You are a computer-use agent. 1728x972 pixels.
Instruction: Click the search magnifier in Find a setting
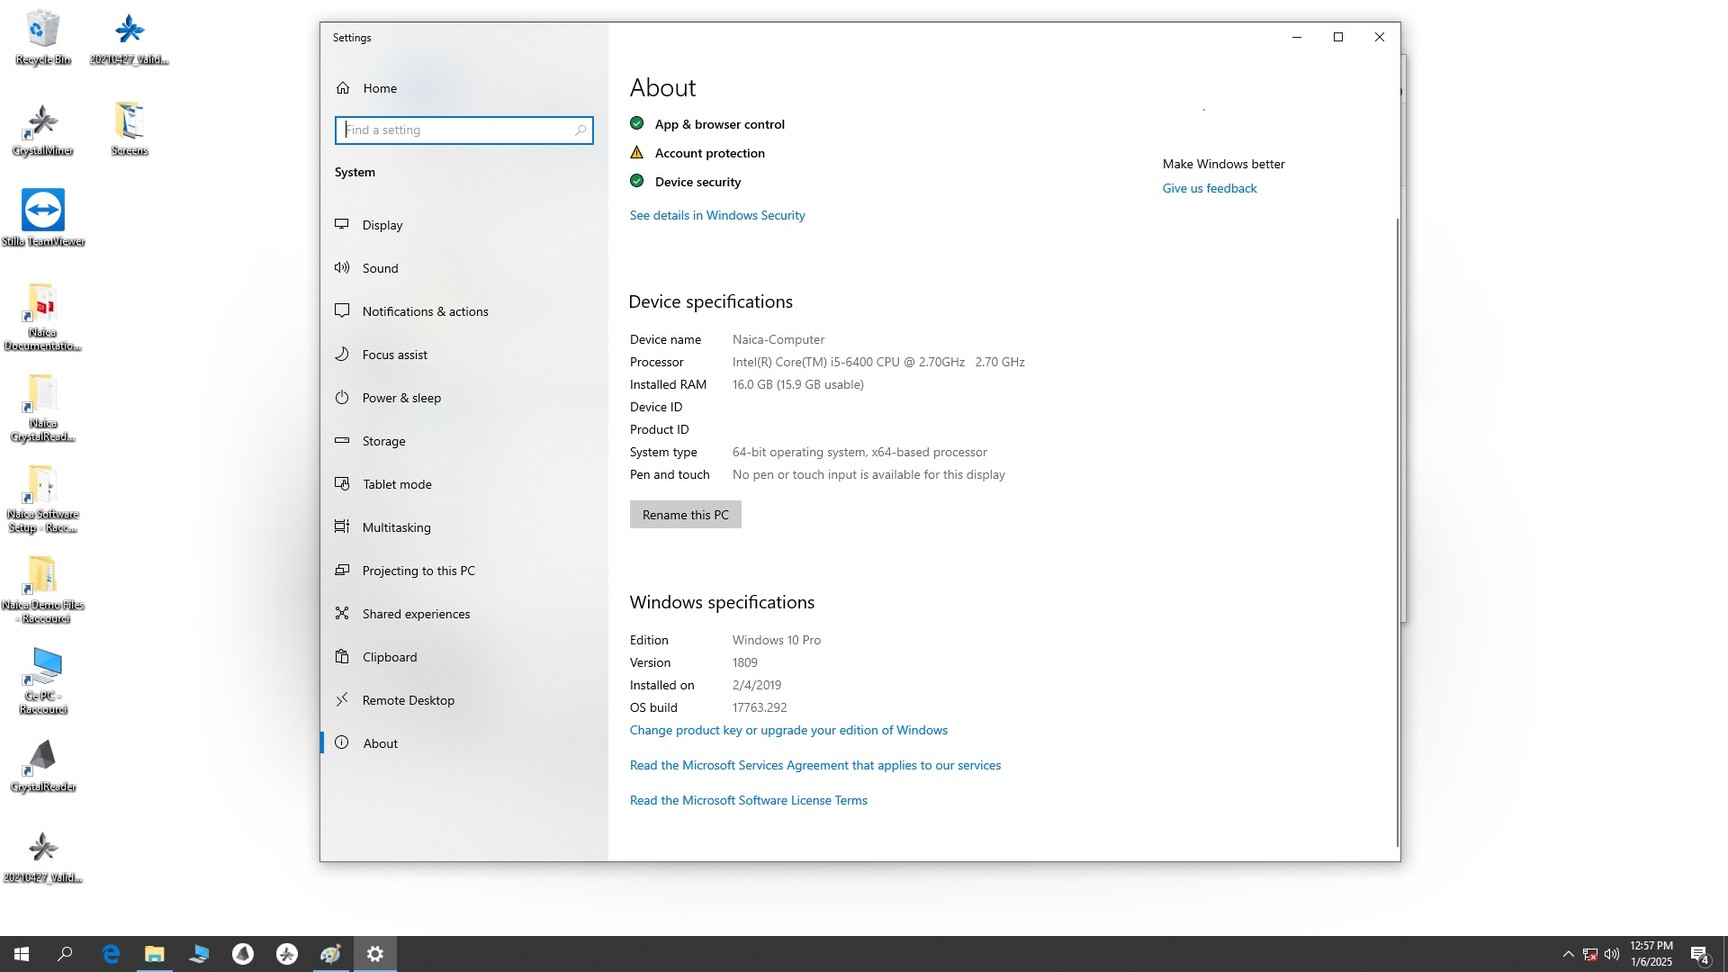tap(580, 130)
